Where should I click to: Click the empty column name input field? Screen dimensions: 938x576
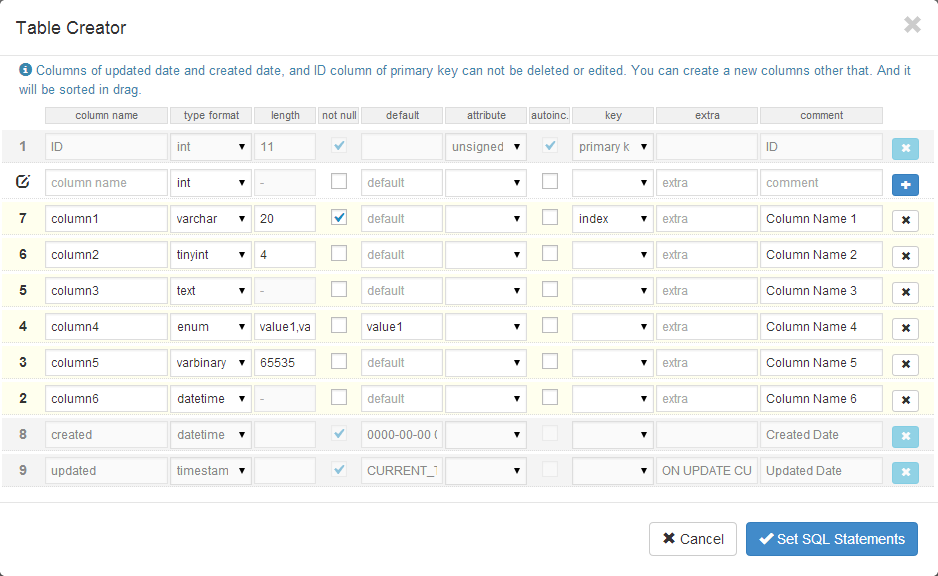[x=106, y=183]
